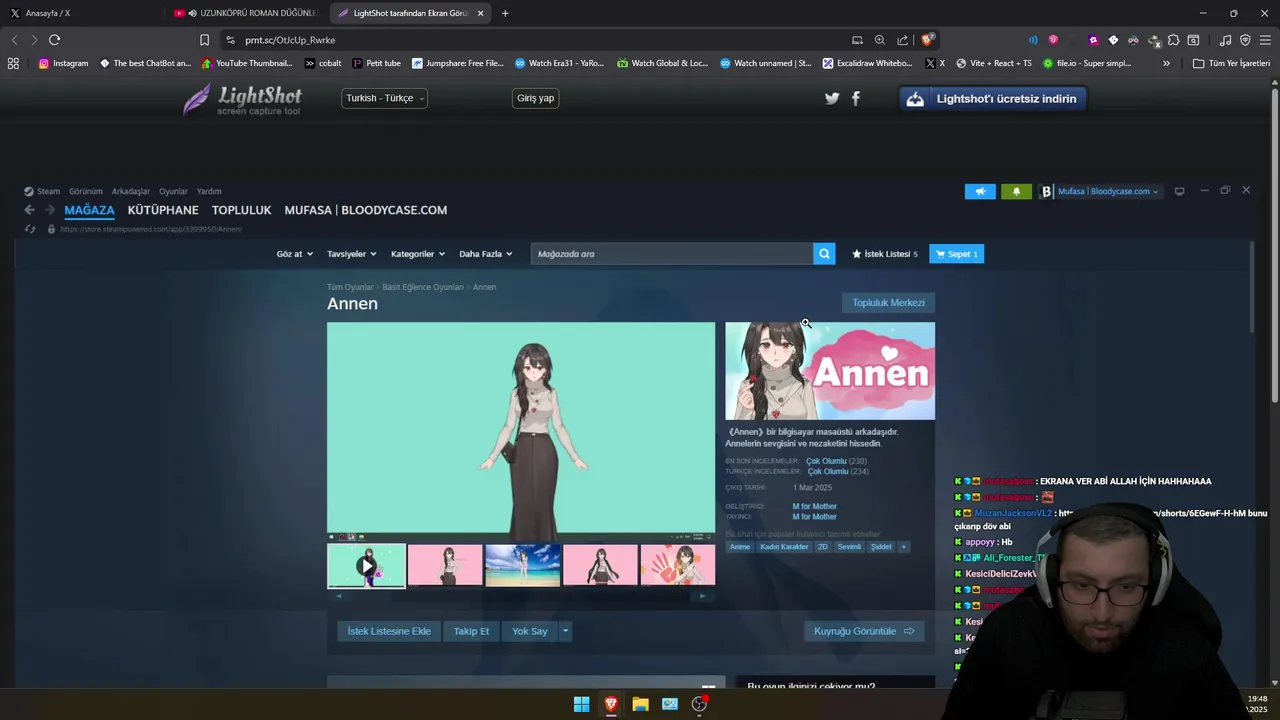This screenshot has width=1280, height=720.
Task: Click the Sepet 1 cart button
Action: (x=956, y=254)
